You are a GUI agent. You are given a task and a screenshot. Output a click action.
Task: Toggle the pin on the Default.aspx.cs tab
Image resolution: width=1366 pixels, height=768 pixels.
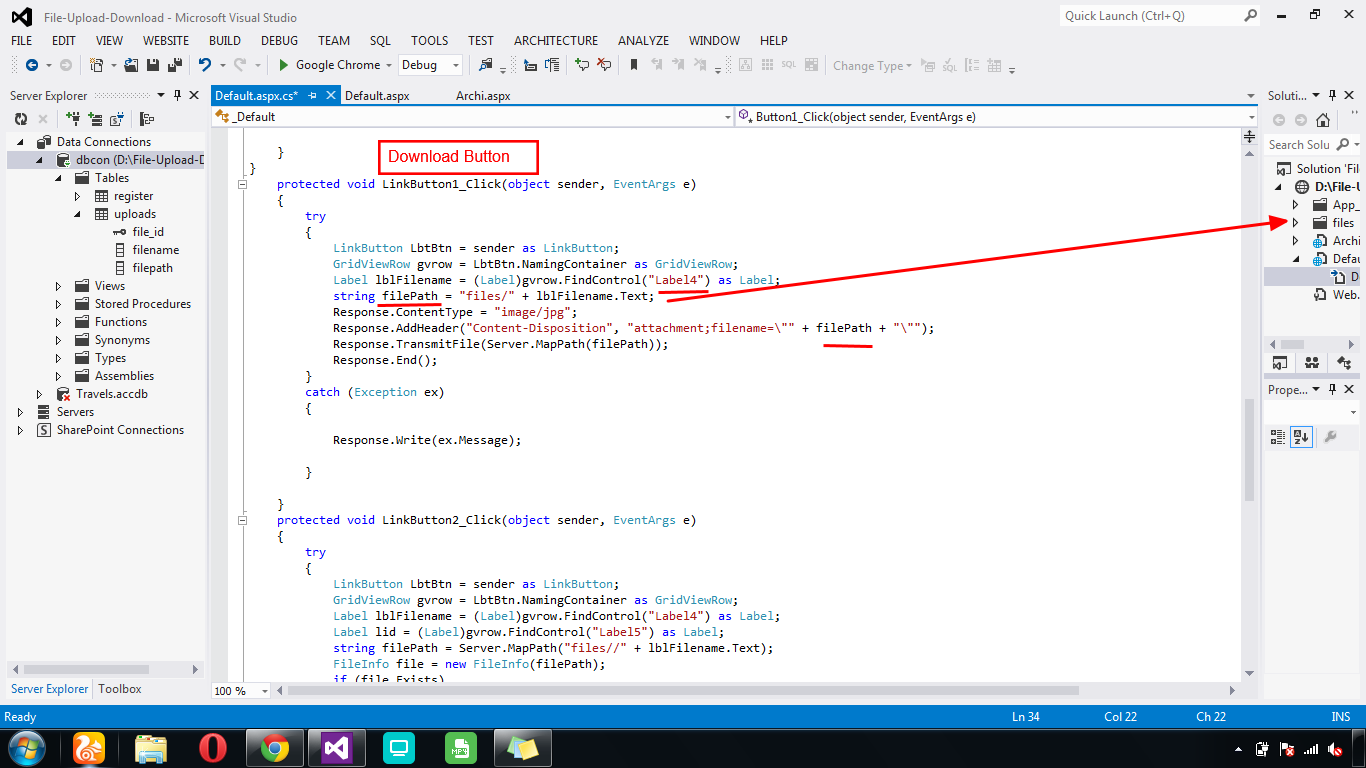[313, 96]
